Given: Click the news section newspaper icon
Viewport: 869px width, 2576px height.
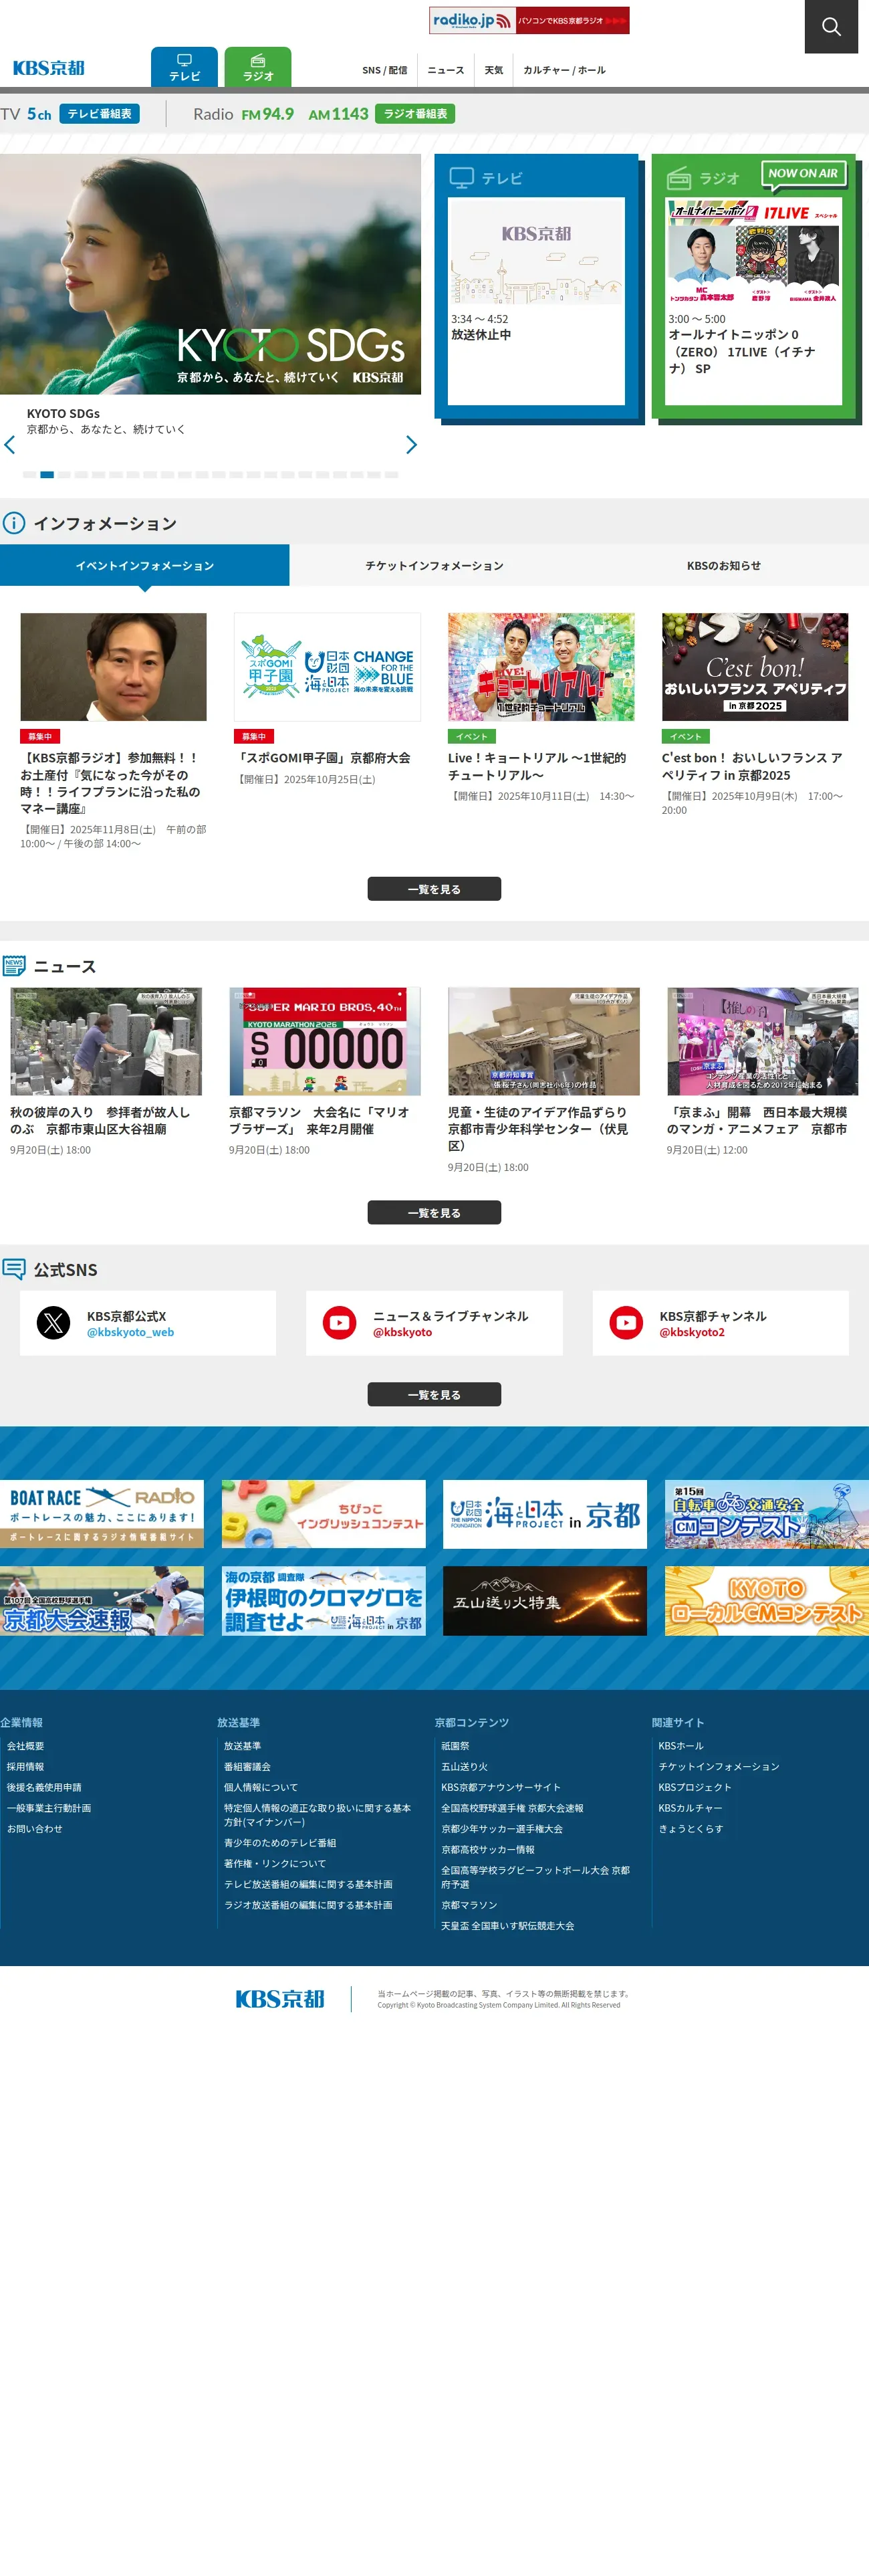Looking at the screenshot, I should coord(14,966).
